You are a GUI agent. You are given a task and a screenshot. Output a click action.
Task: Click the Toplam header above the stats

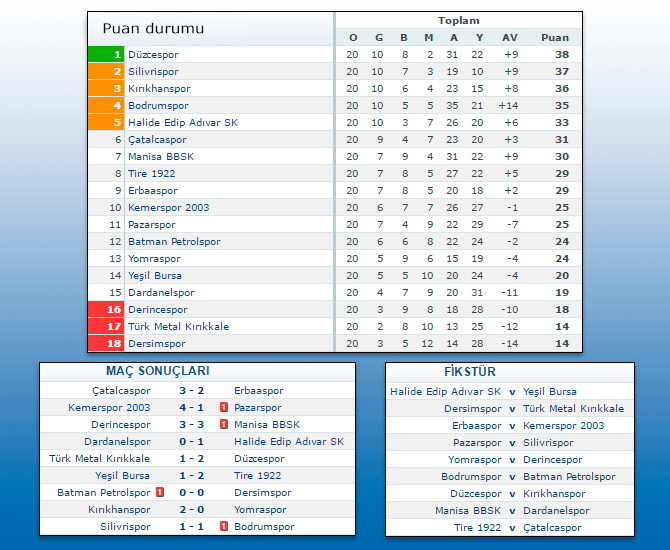[458, 21]
